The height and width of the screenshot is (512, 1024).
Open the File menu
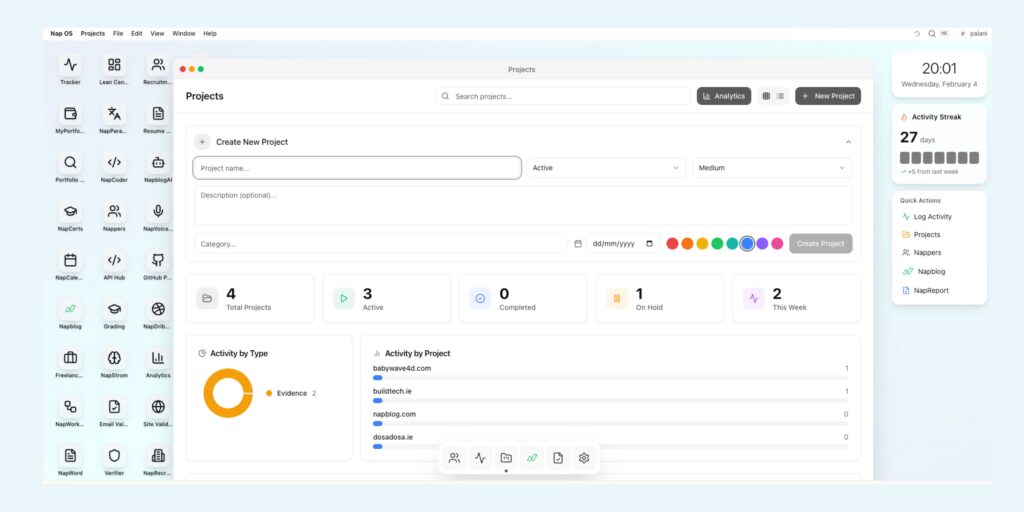coord(118,33)
